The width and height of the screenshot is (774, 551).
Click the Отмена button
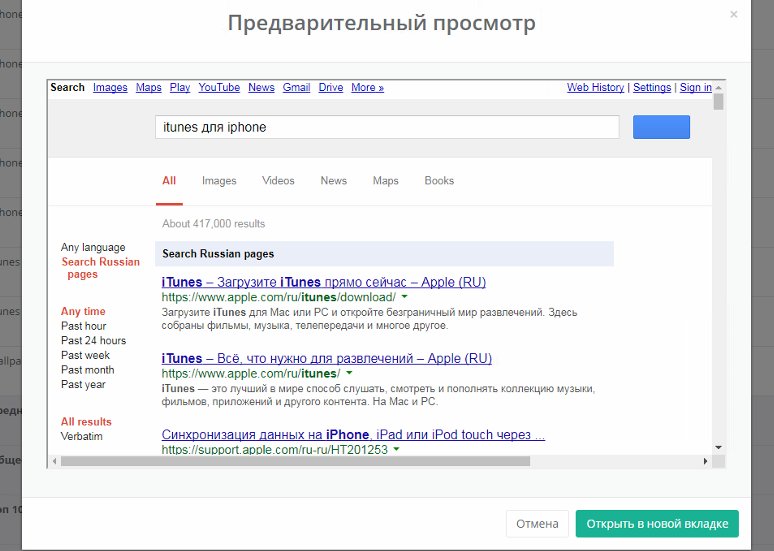point(537,524)
